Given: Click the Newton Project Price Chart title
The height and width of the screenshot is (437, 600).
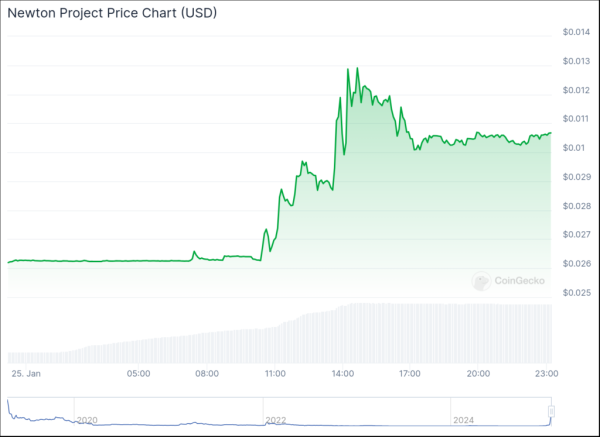Looking at the screenshot, I should pyautogui.click(x=115, y=15).
